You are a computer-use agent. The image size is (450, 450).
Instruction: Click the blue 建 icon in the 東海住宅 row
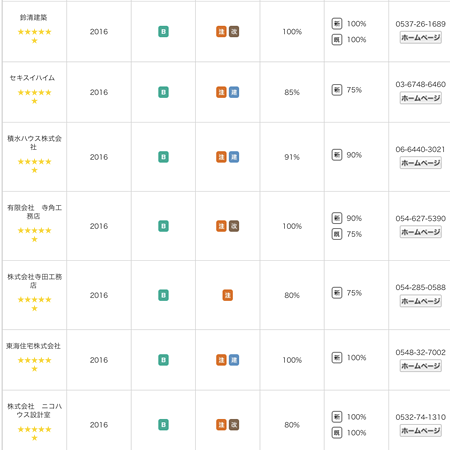(x=234, y=360)
